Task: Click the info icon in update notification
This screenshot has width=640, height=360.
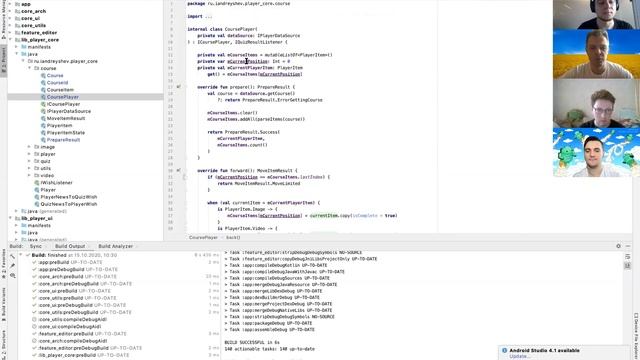Action: tap(504, 350)
